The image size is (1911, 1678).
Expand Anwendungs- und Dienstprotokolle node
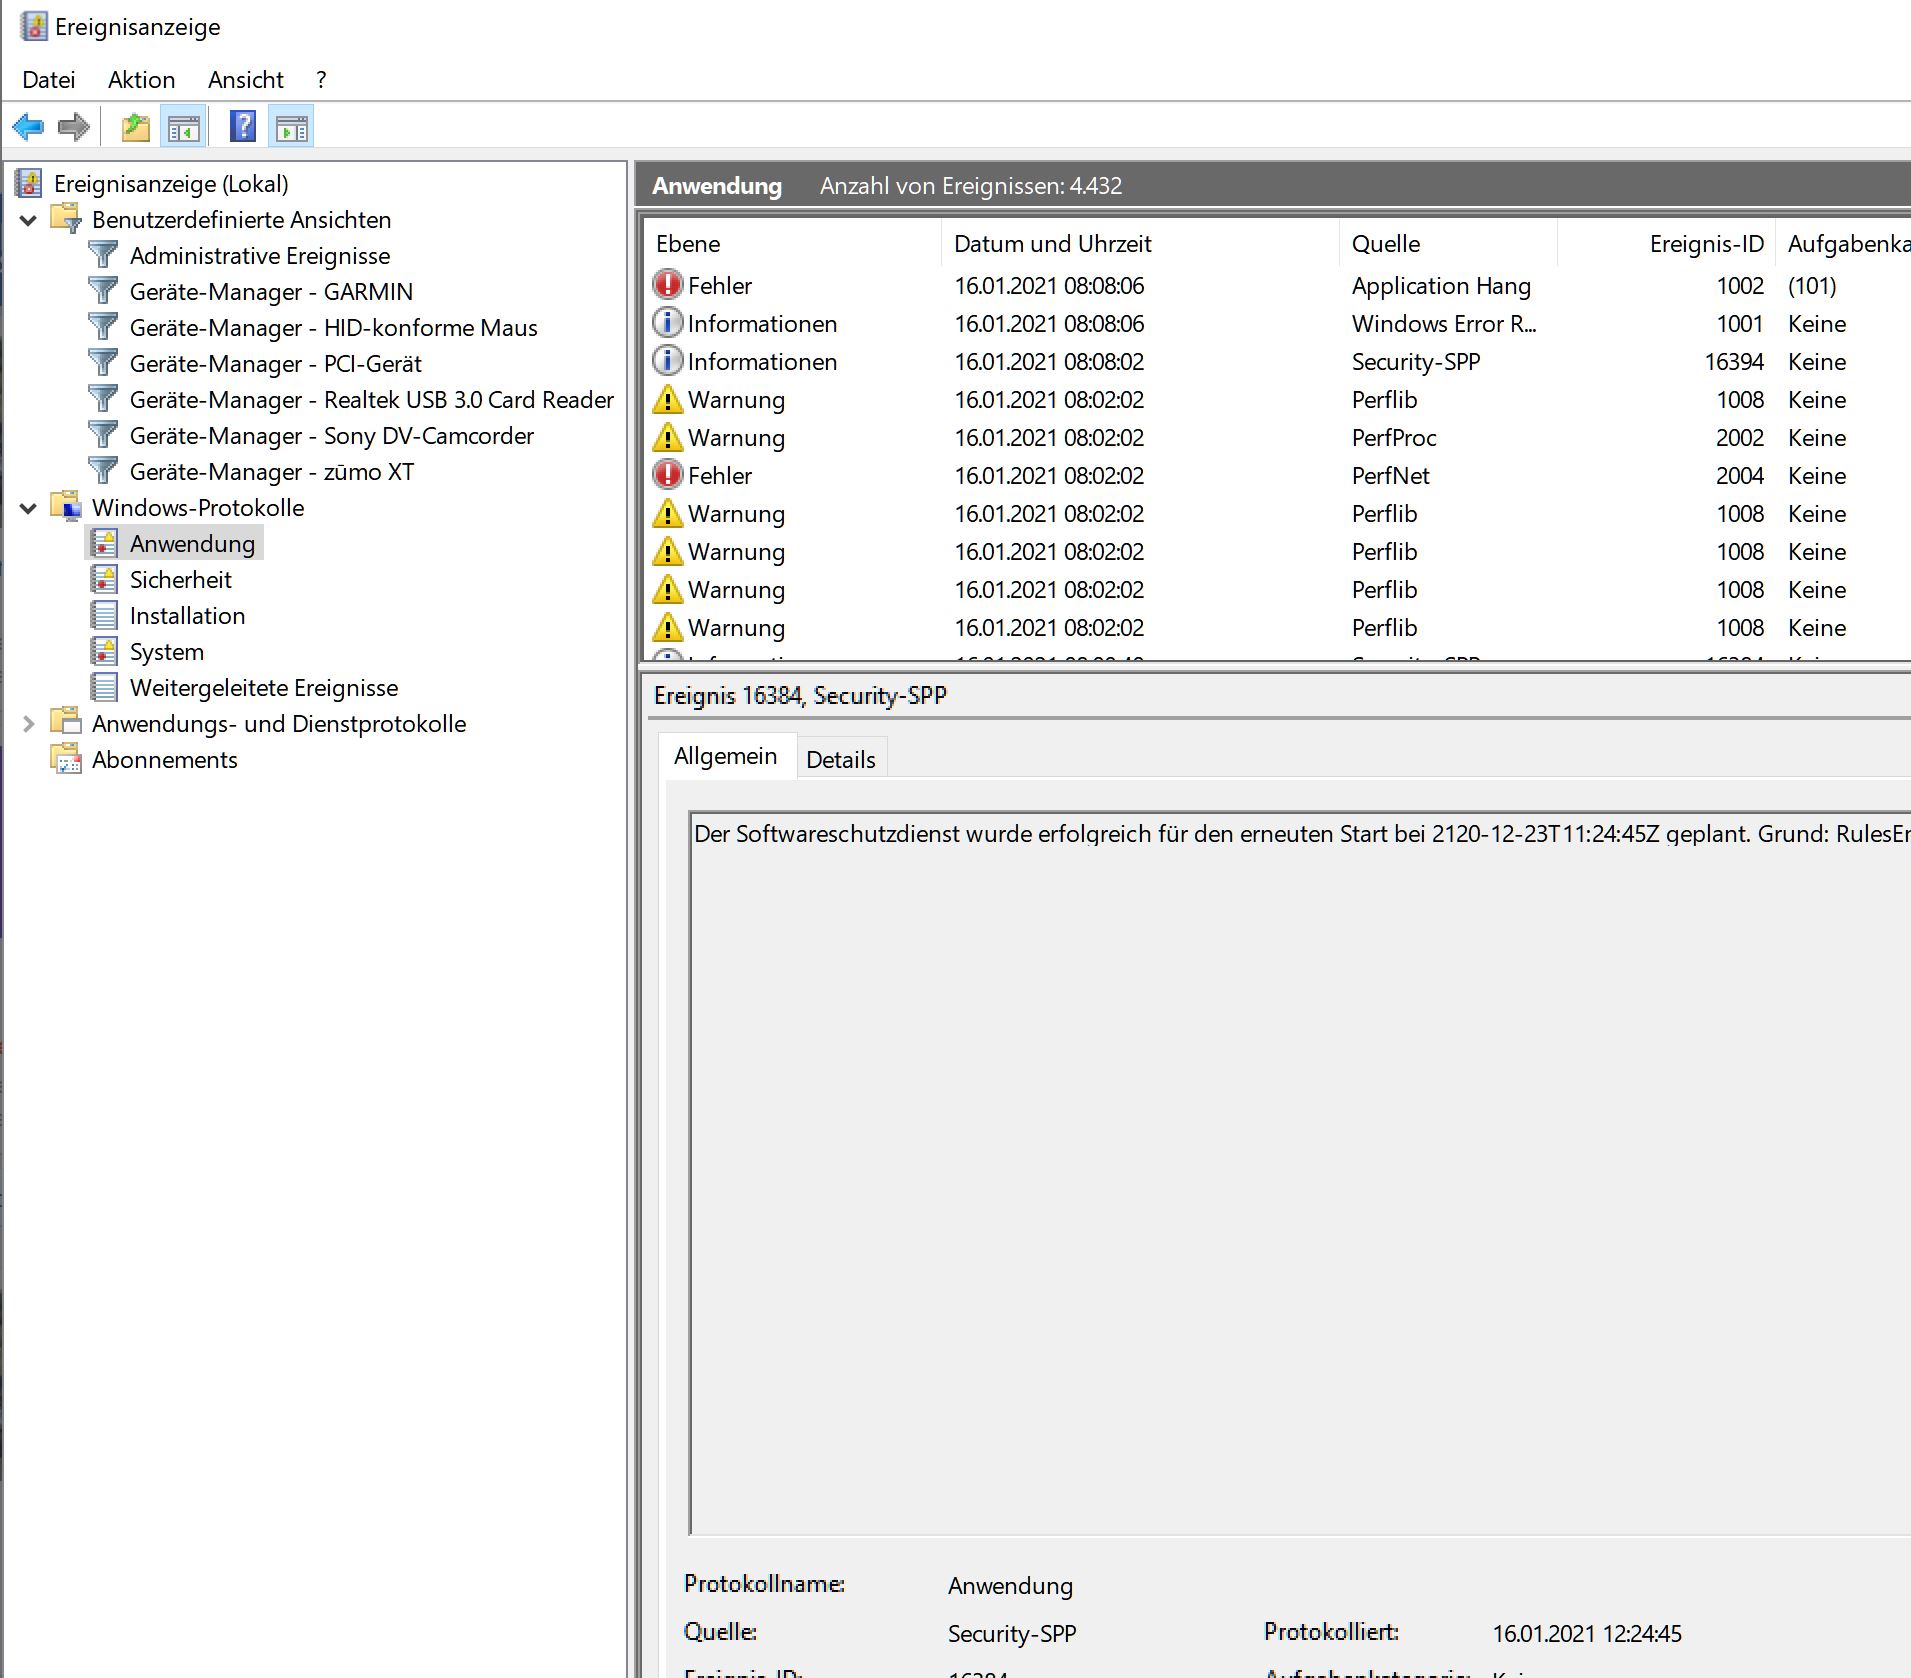point(28,724)
